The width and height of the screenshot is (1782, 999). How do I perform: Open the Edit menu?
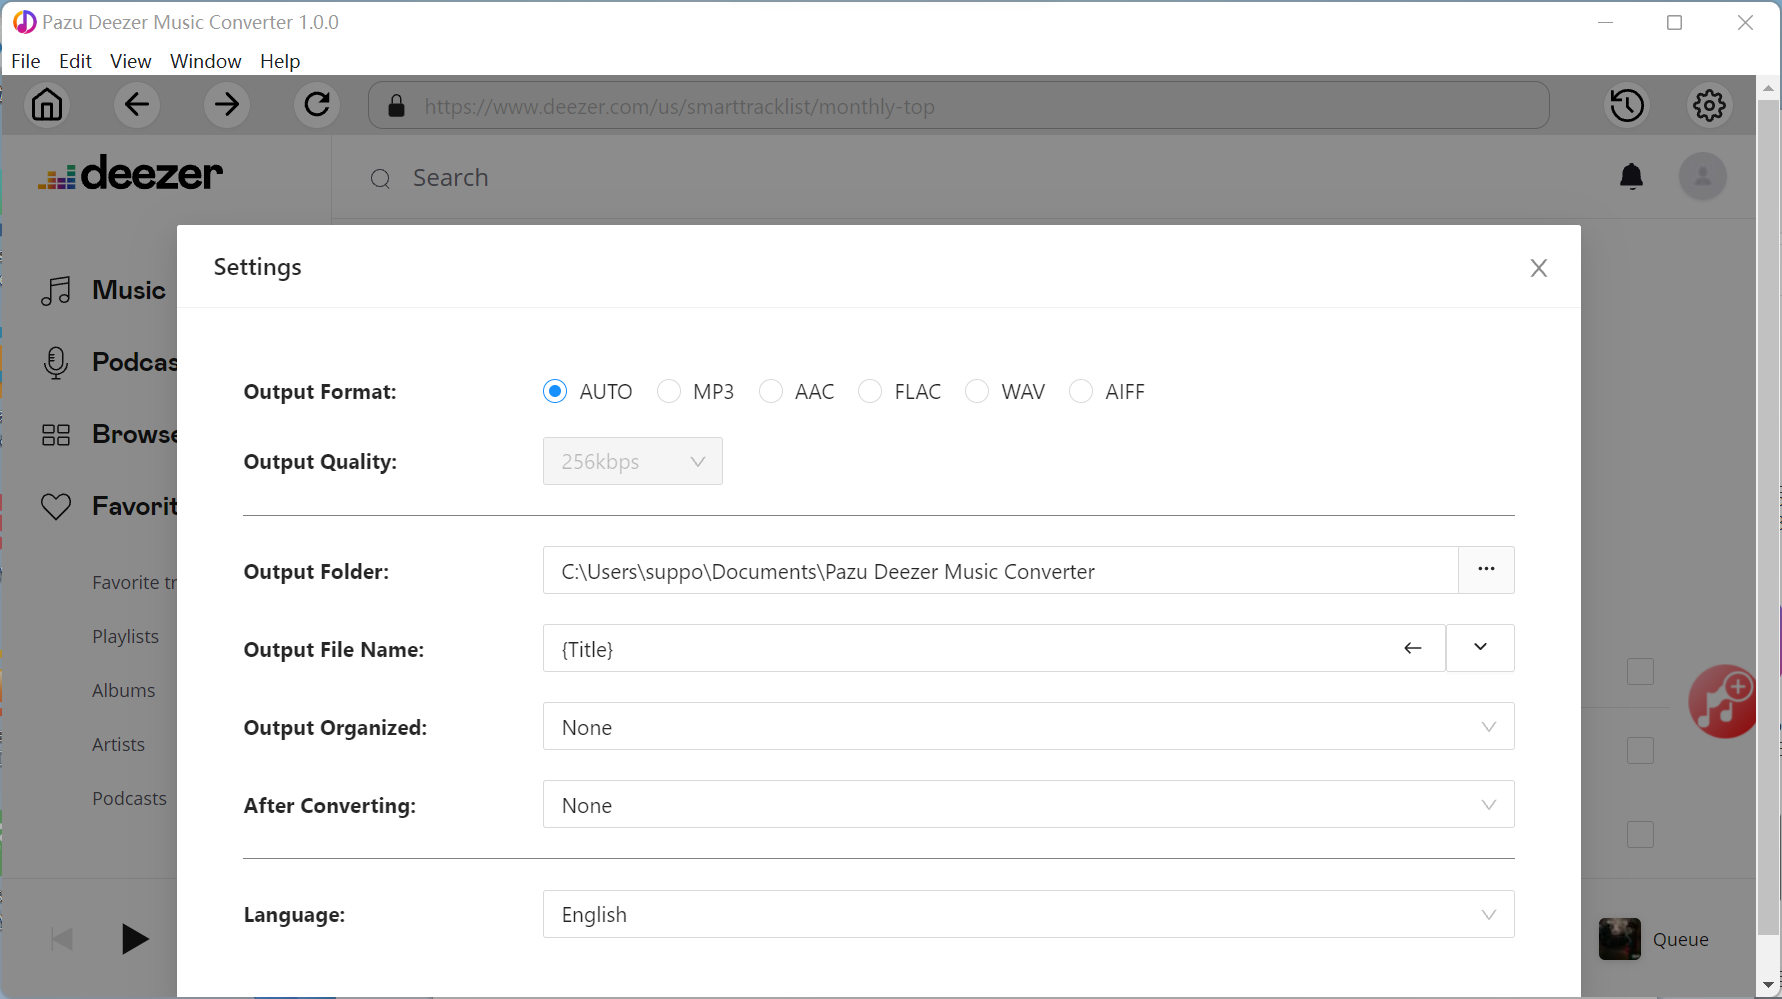[x=75, y=61]
